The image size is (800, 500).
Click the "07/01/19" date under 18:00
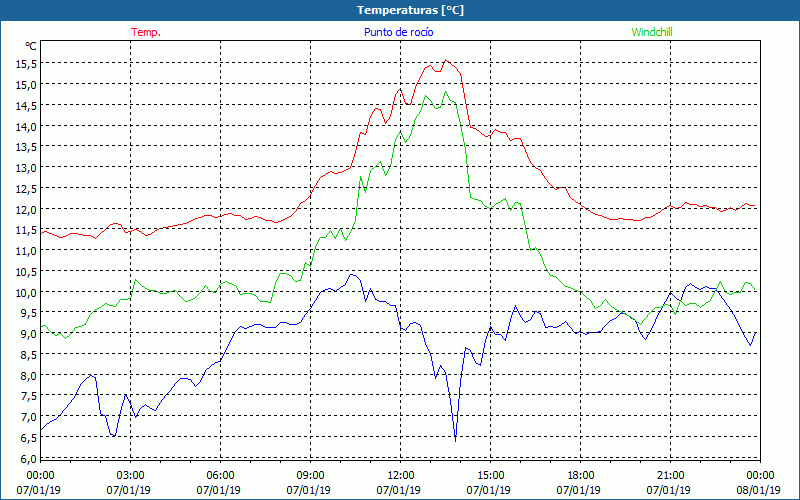coord(579,490)
